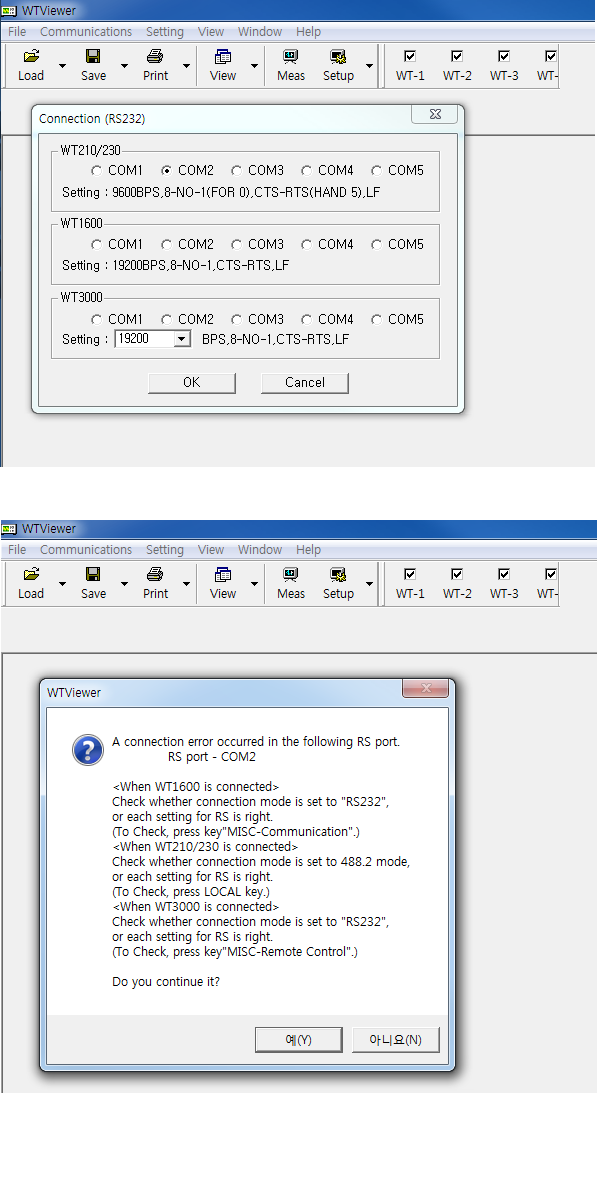Viewport: 597px width, 1200px height.
Task: Click the Save floppy icon in top toolbar
Action: point(93,65)
